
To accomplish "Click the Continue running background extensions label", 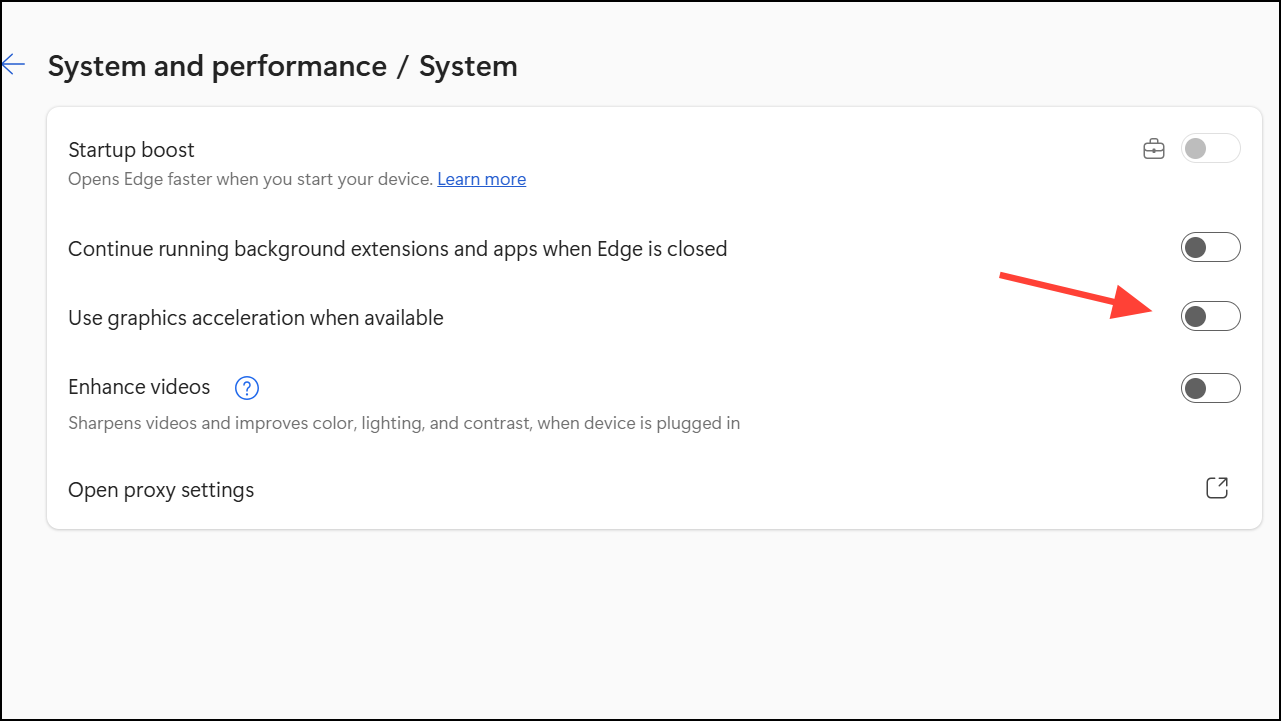I will (397, 248).
